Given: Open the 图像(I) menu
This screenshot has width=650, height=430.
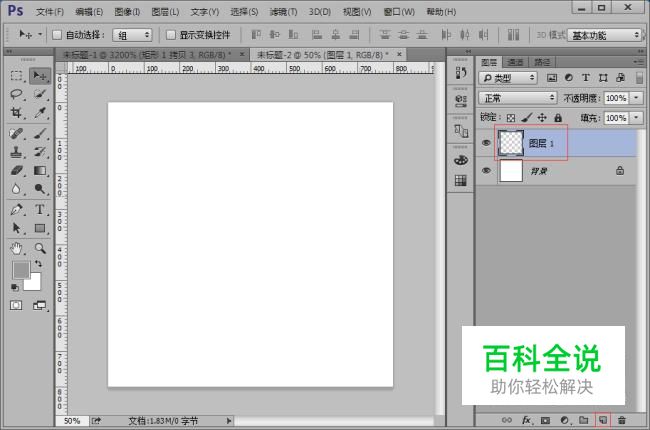Looking at the screenshot, I should click(x=127, y=12).
